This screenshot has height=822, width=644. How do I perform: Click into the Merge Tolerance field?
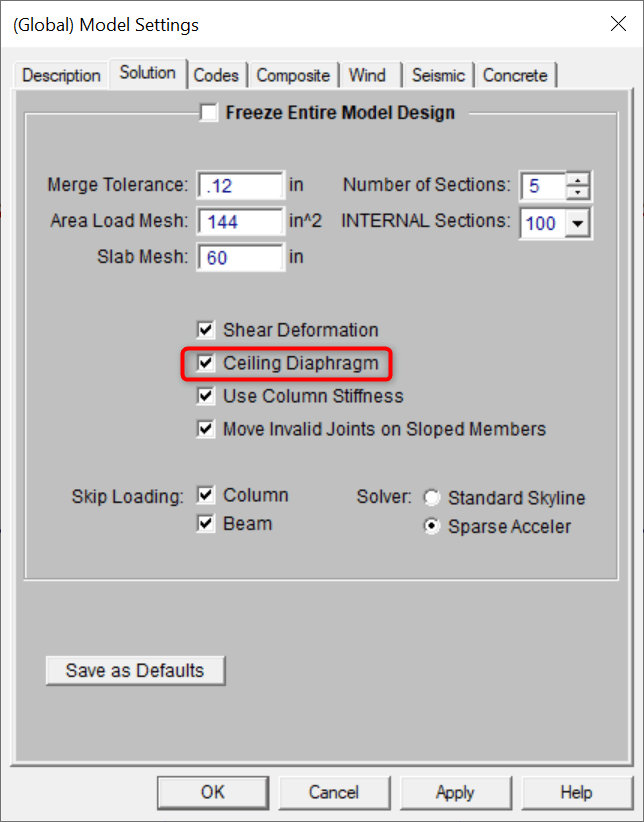click(x=241, y=186)
